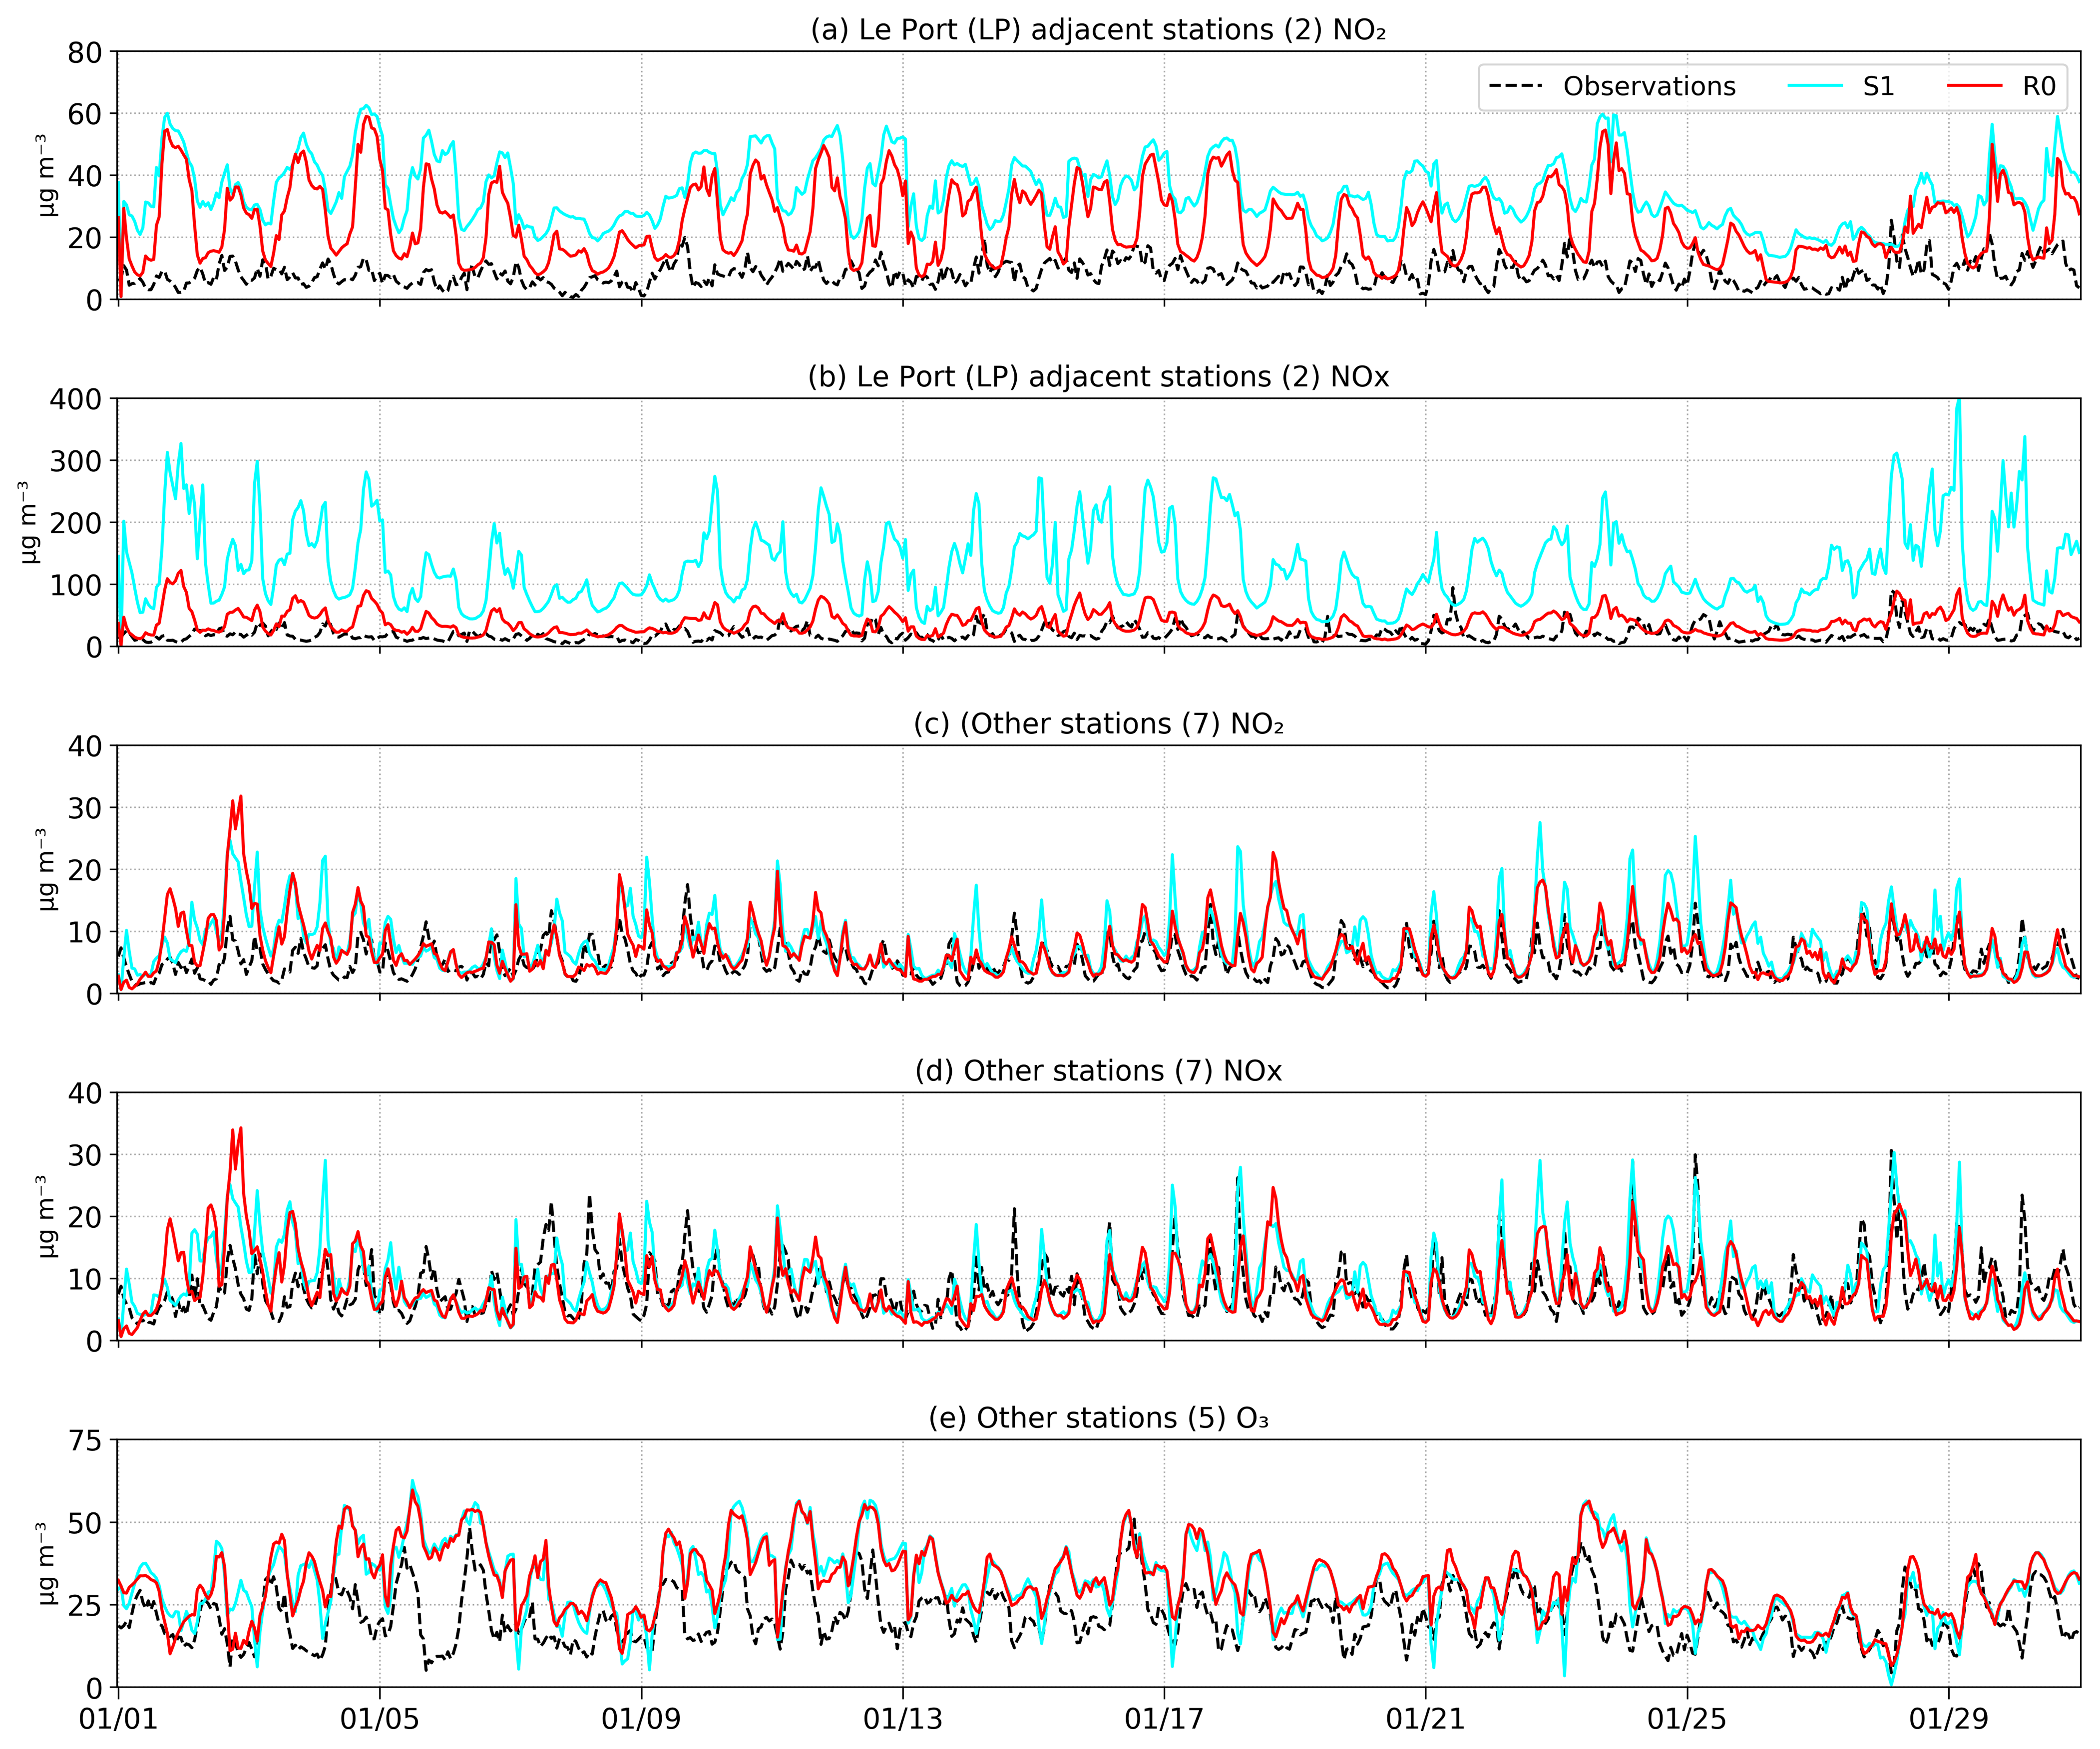Image resolution: width=2100 pixels, height=1749 pixels.
Task: Click the 75 y-axis tick of O₃ panel
Action: coord(85,1441)
